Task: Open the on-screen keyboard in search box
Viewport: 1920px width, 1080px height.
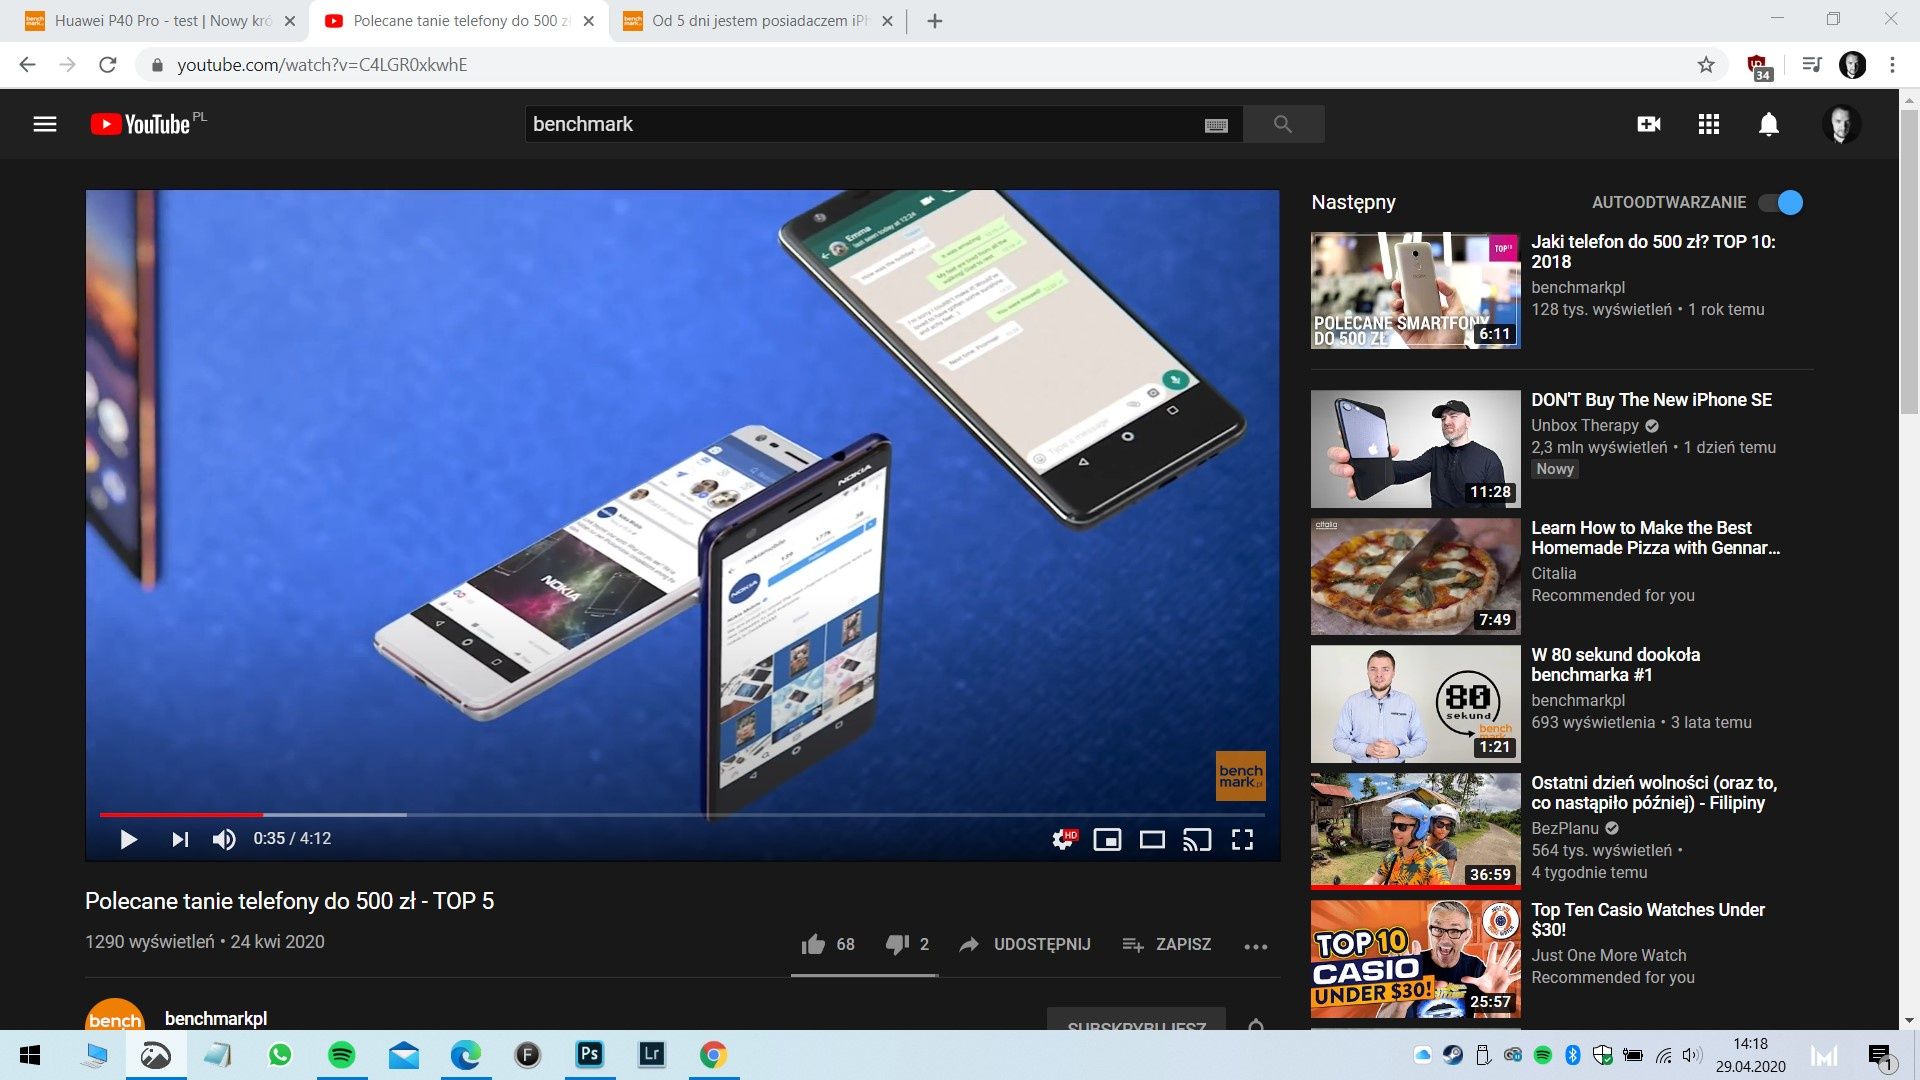Action: tap(1216, 125)
